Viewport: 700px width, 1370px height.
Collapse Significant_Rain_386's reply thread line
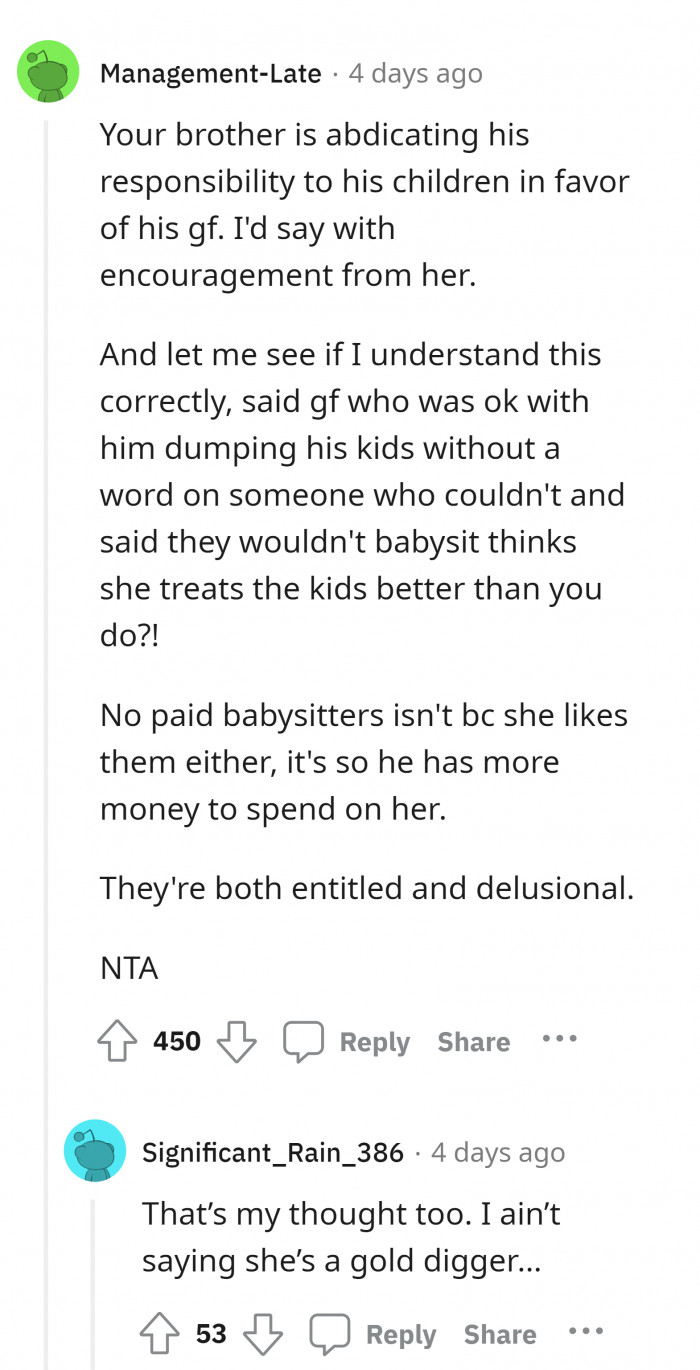pyautogui.click(x=94, y=1280)
